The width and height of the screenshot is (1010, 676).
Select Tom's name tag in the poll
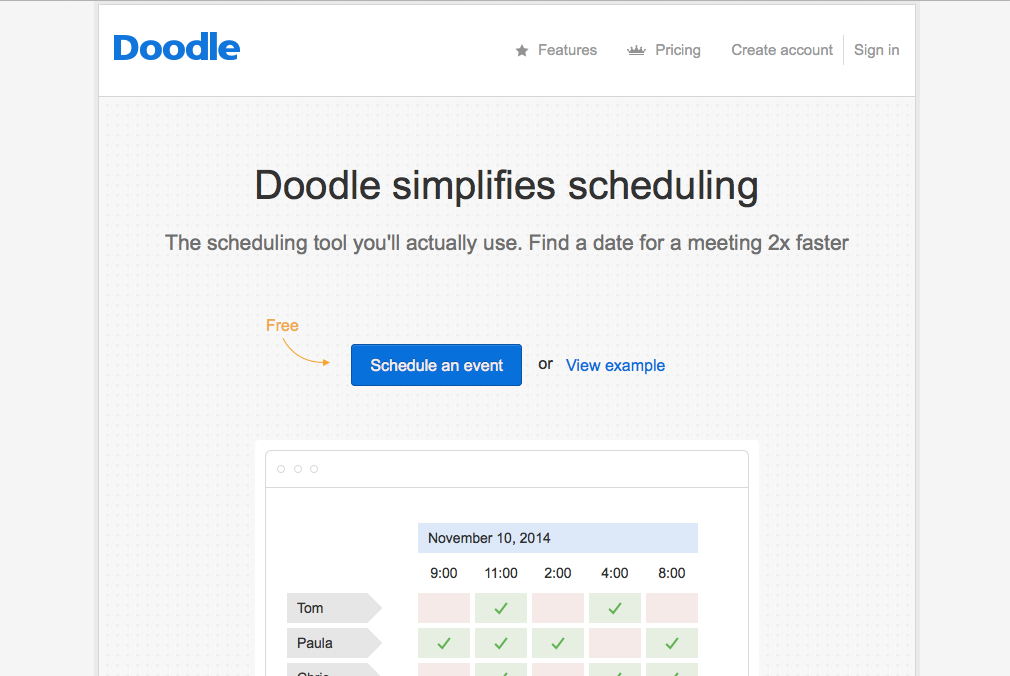click(x=328, y=608)
